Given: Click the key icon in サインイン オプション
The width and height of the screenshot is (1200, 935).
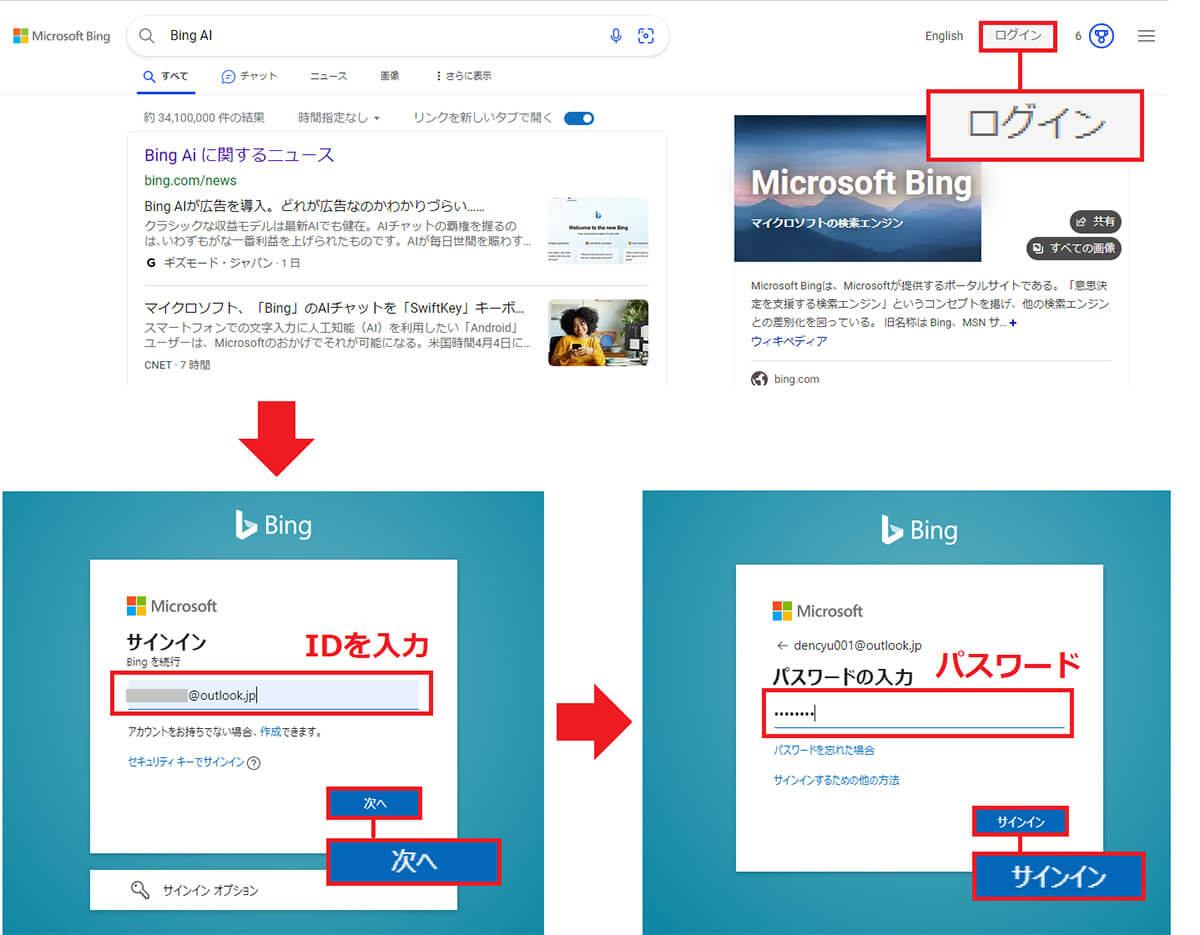Looking at the screenshot, I should tap(140, 890).
